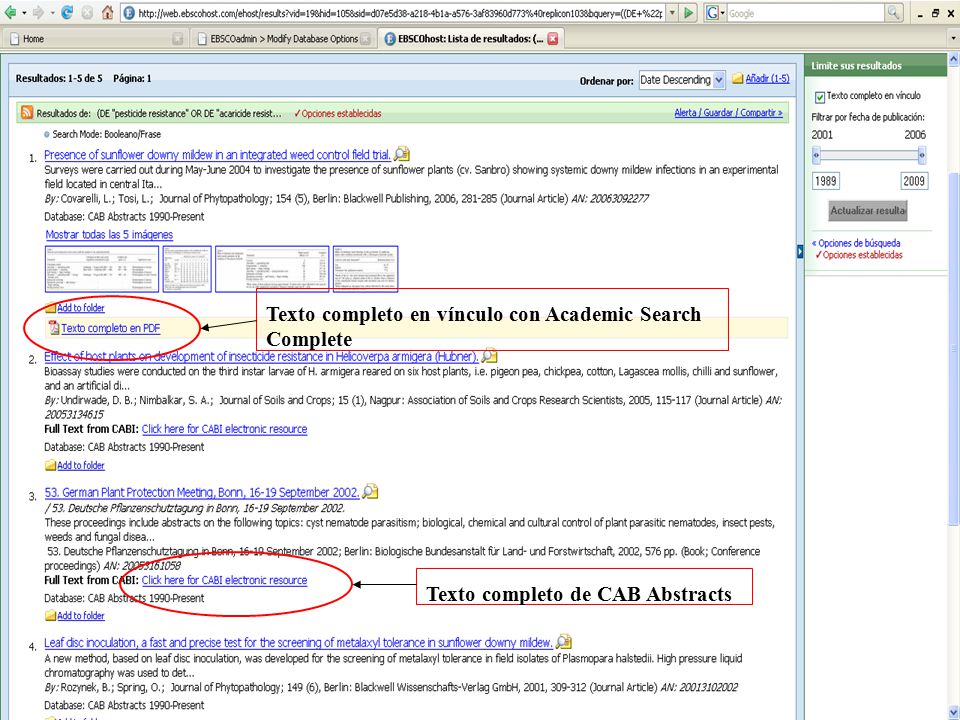Image resolution: width=960 pixels, height=720 pixels.
Task: Click preview icon for the Leaf disc inoculation result
Action: pos(563,642)
